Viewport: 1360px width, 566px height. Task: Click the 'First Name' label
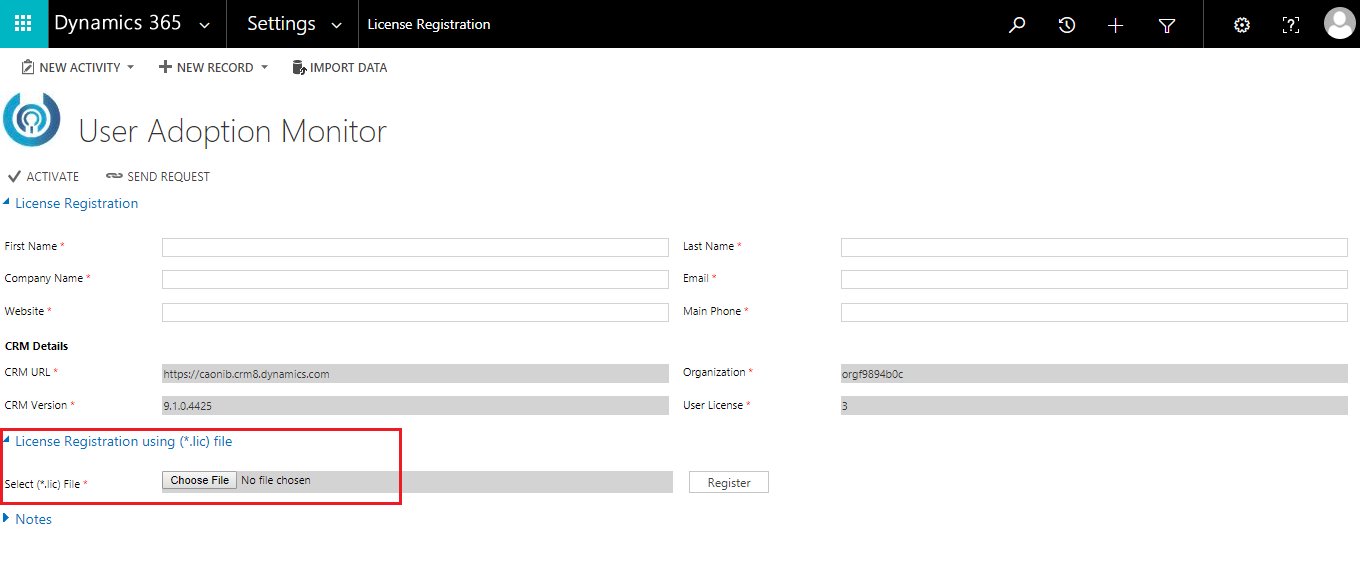point(31,246)
